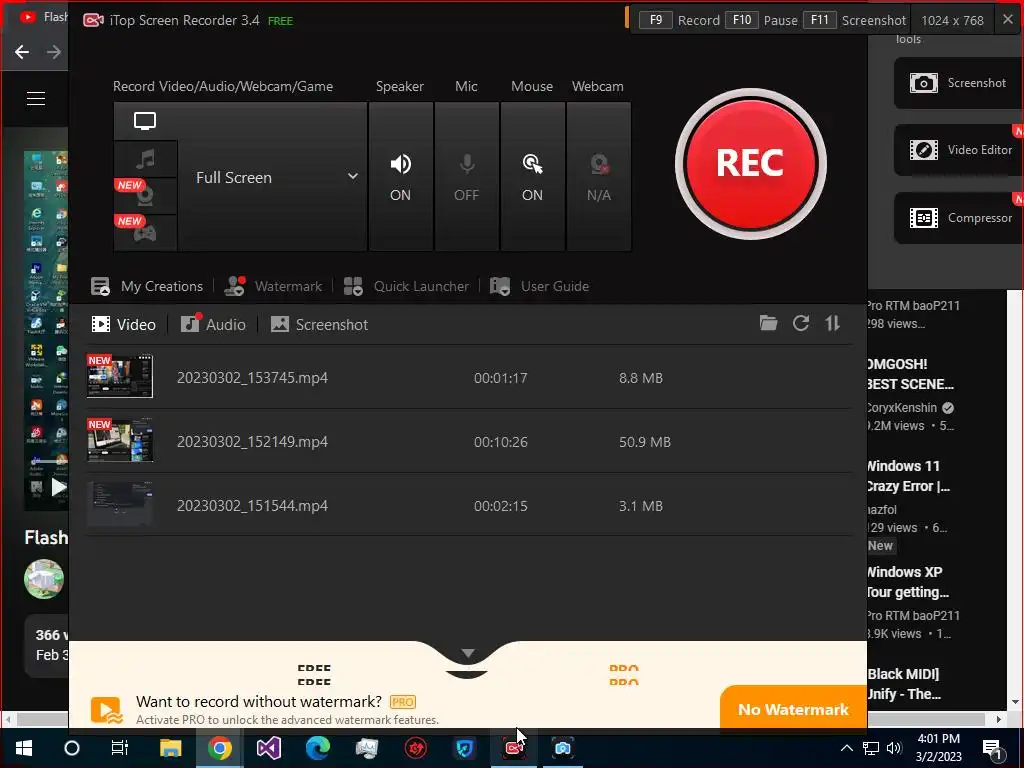Click orange watermark promo icon
Viewport: 1024px width, 768px height.
(106, 711)
